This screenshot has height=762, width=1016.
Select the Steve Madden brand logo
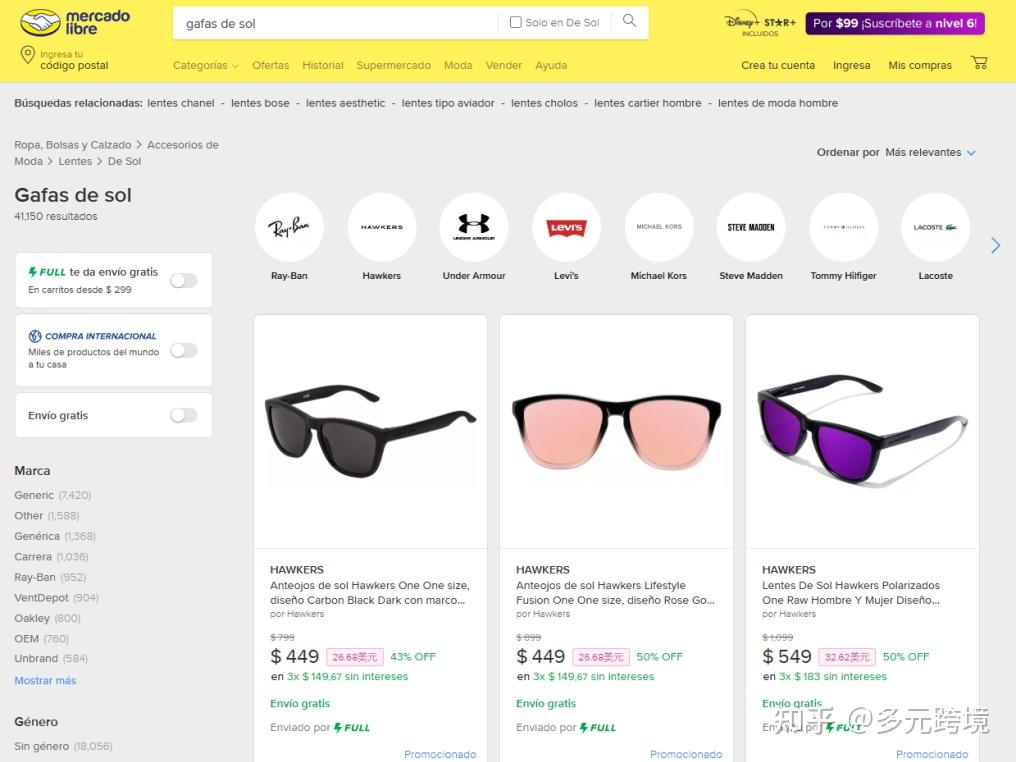point(751,227)
